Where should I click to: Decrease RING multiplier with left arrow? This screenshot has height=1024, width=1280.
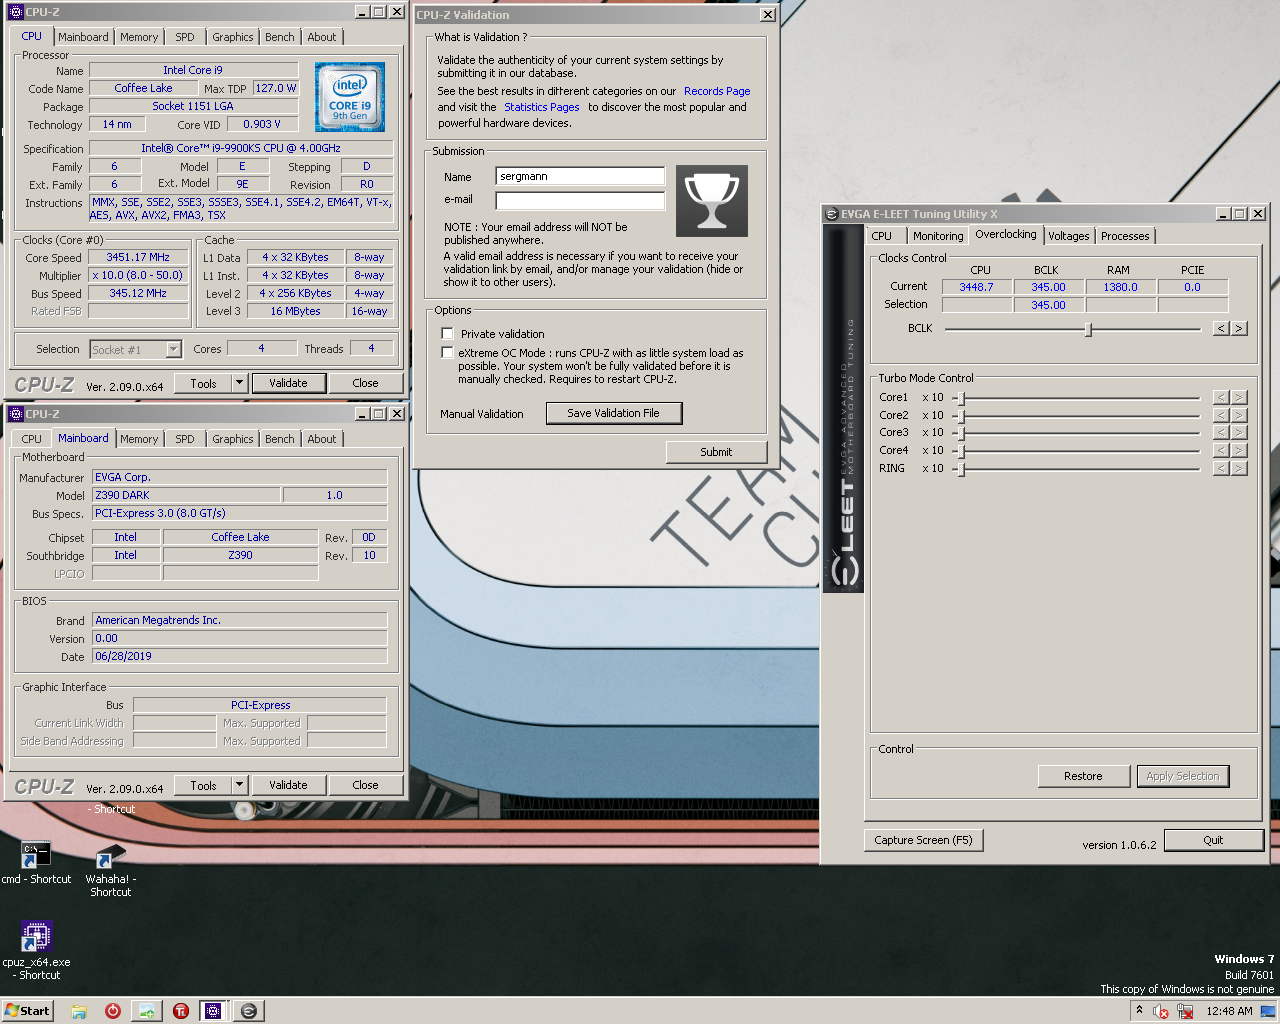pos(1221,468)
